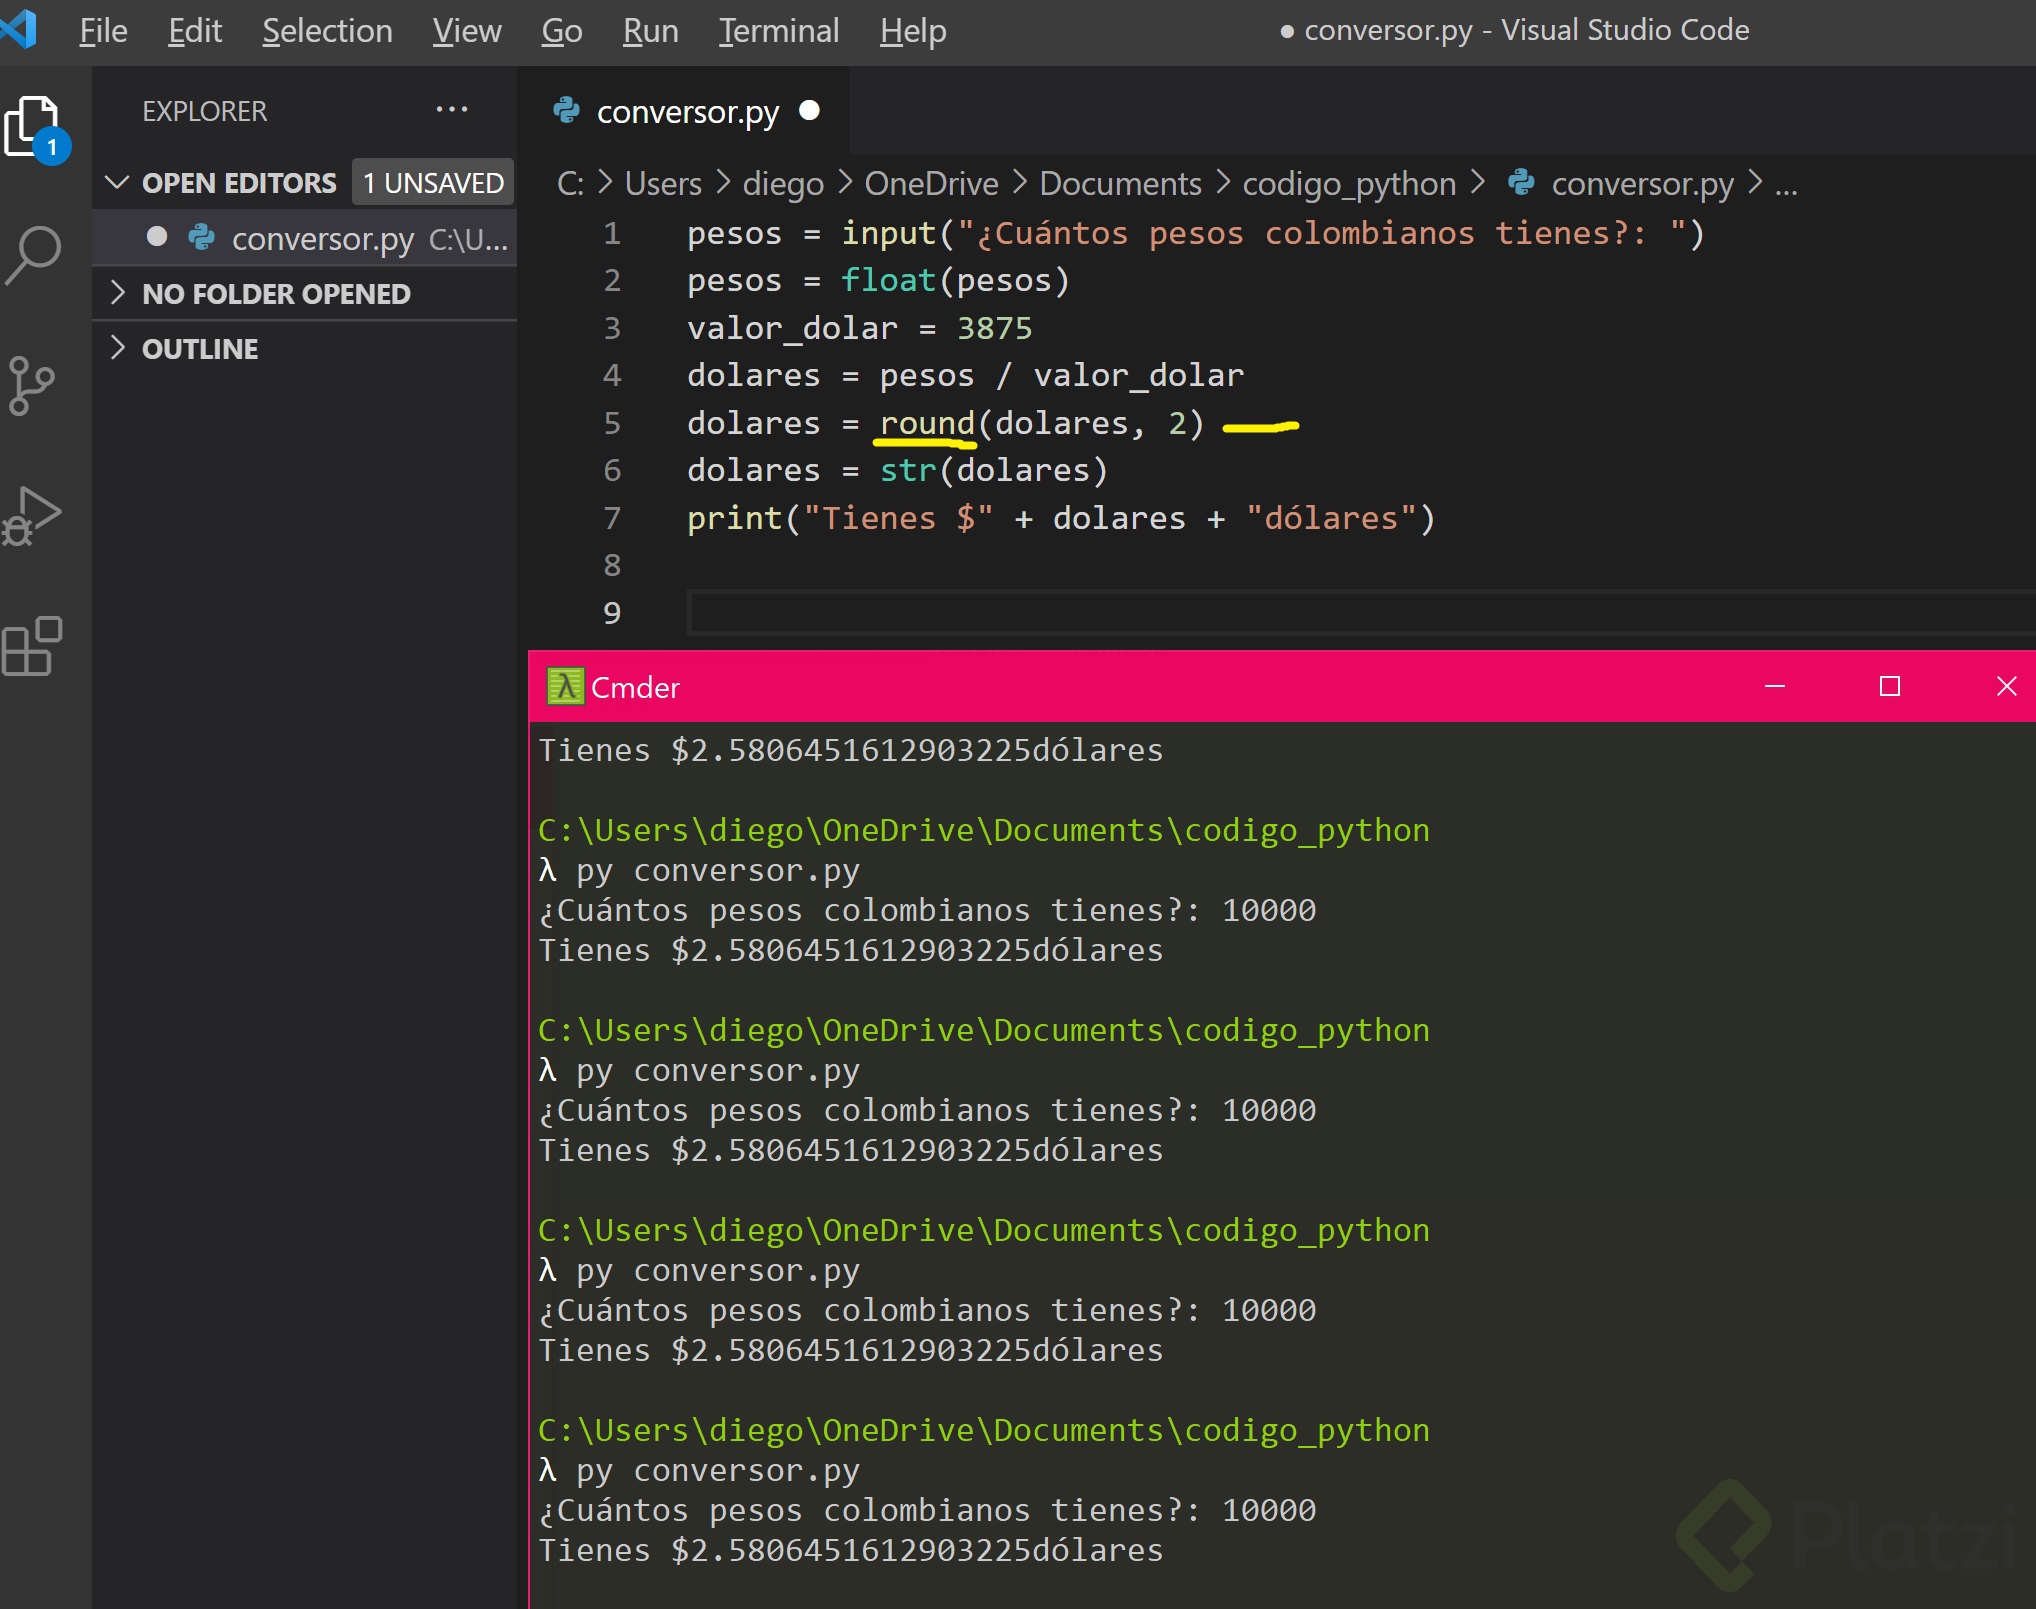Click Python file icon in Open Editors row
This screenshot has width=2036, height=1609.
tap(202, 237)
